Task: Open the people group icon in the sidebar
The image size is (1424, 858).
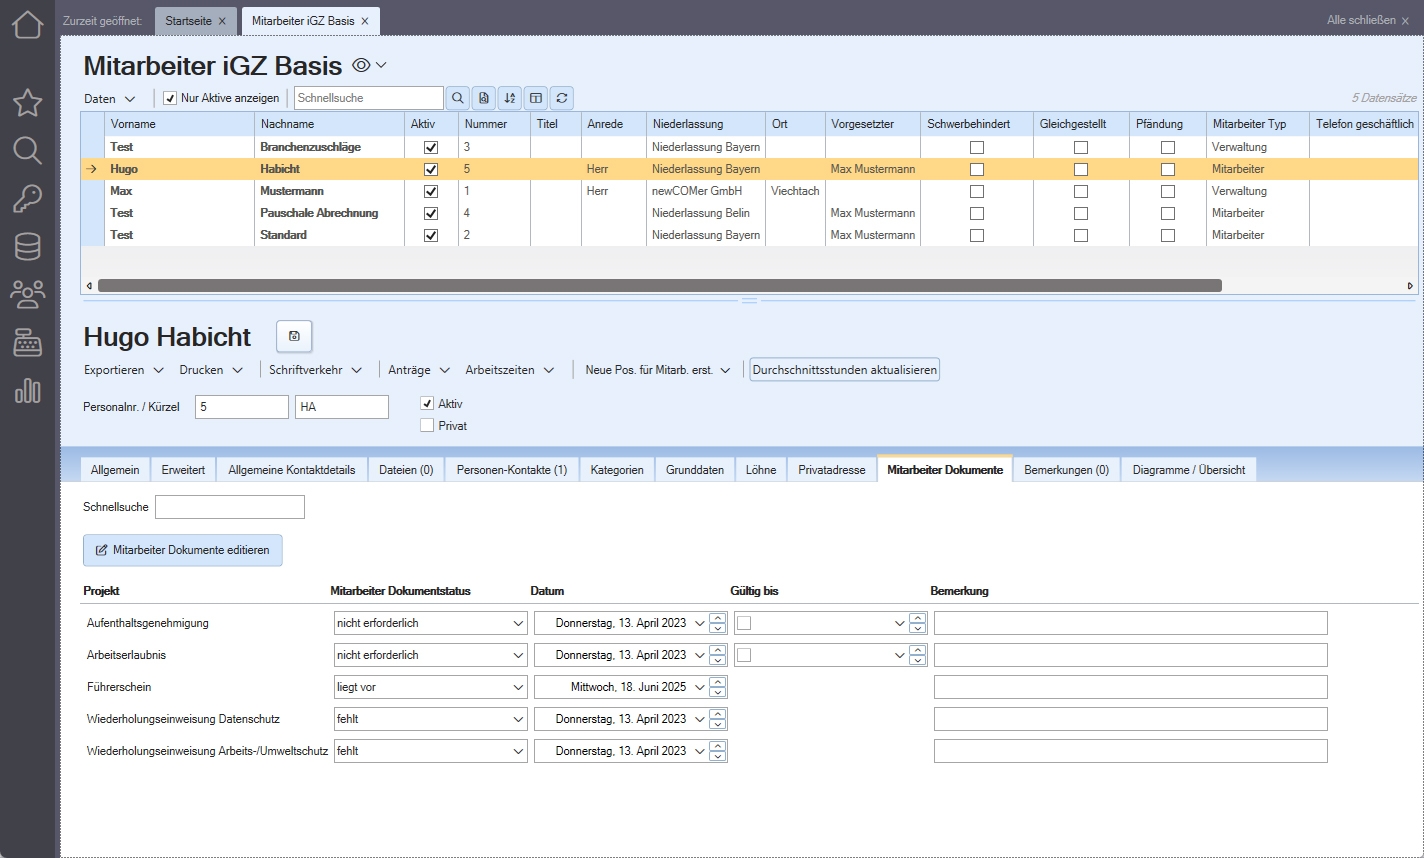Action: coord(27,294)
